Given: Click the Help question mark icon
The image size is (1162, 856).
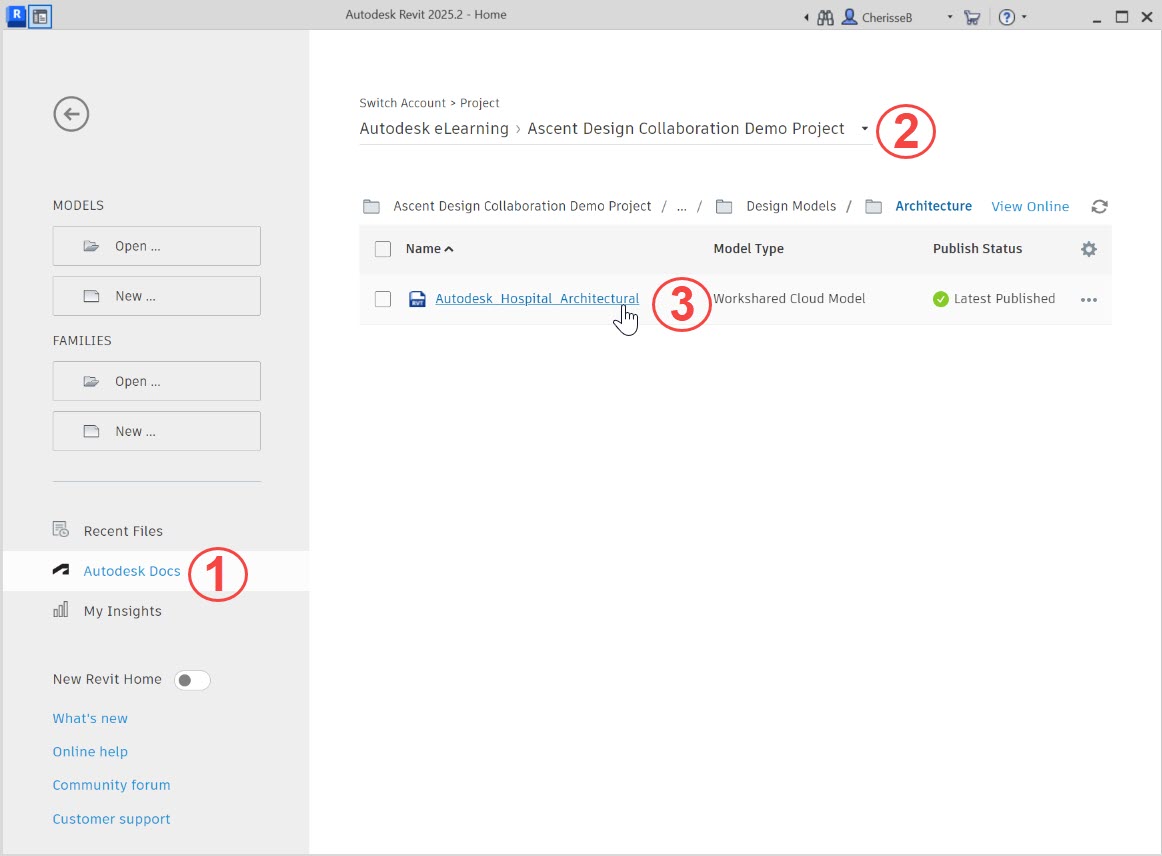Looking at the screenshot, I should click(x=1006, y=17).
